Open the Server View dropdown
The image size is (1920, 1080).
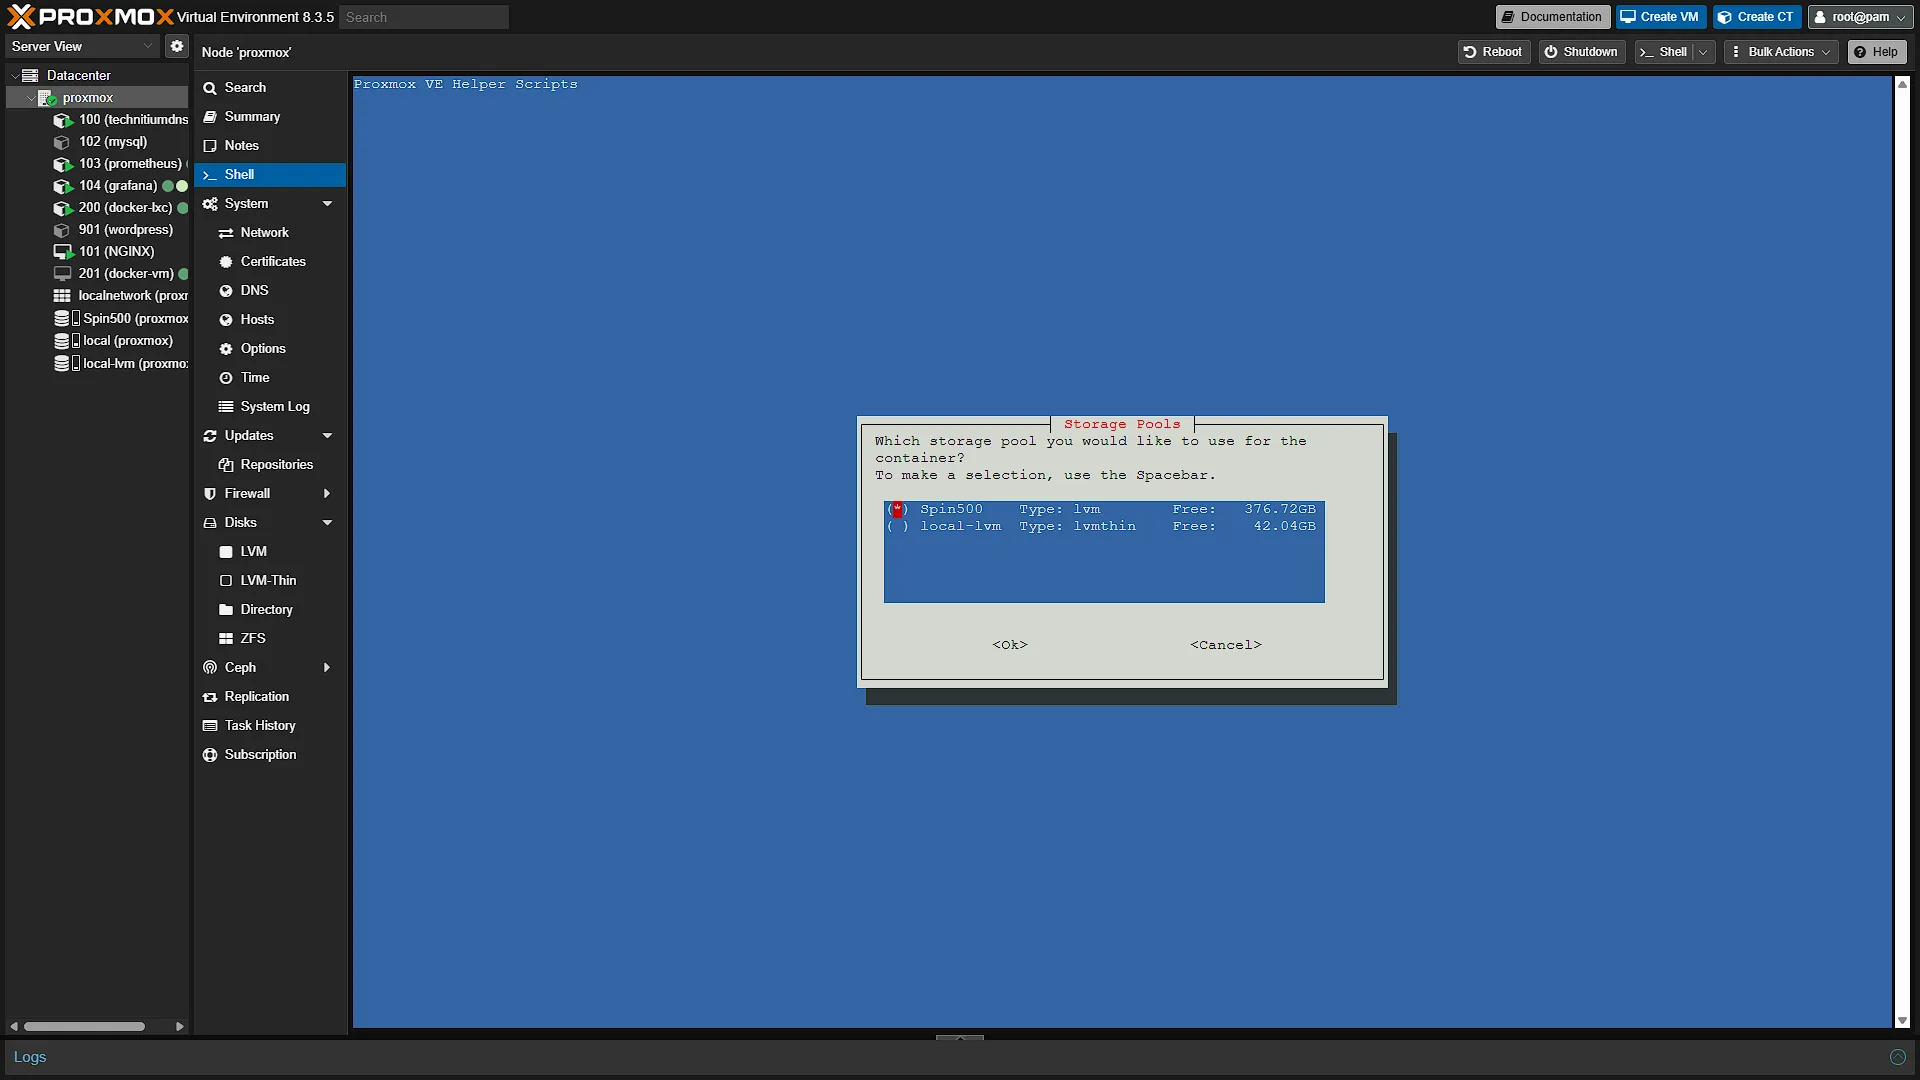82,46
